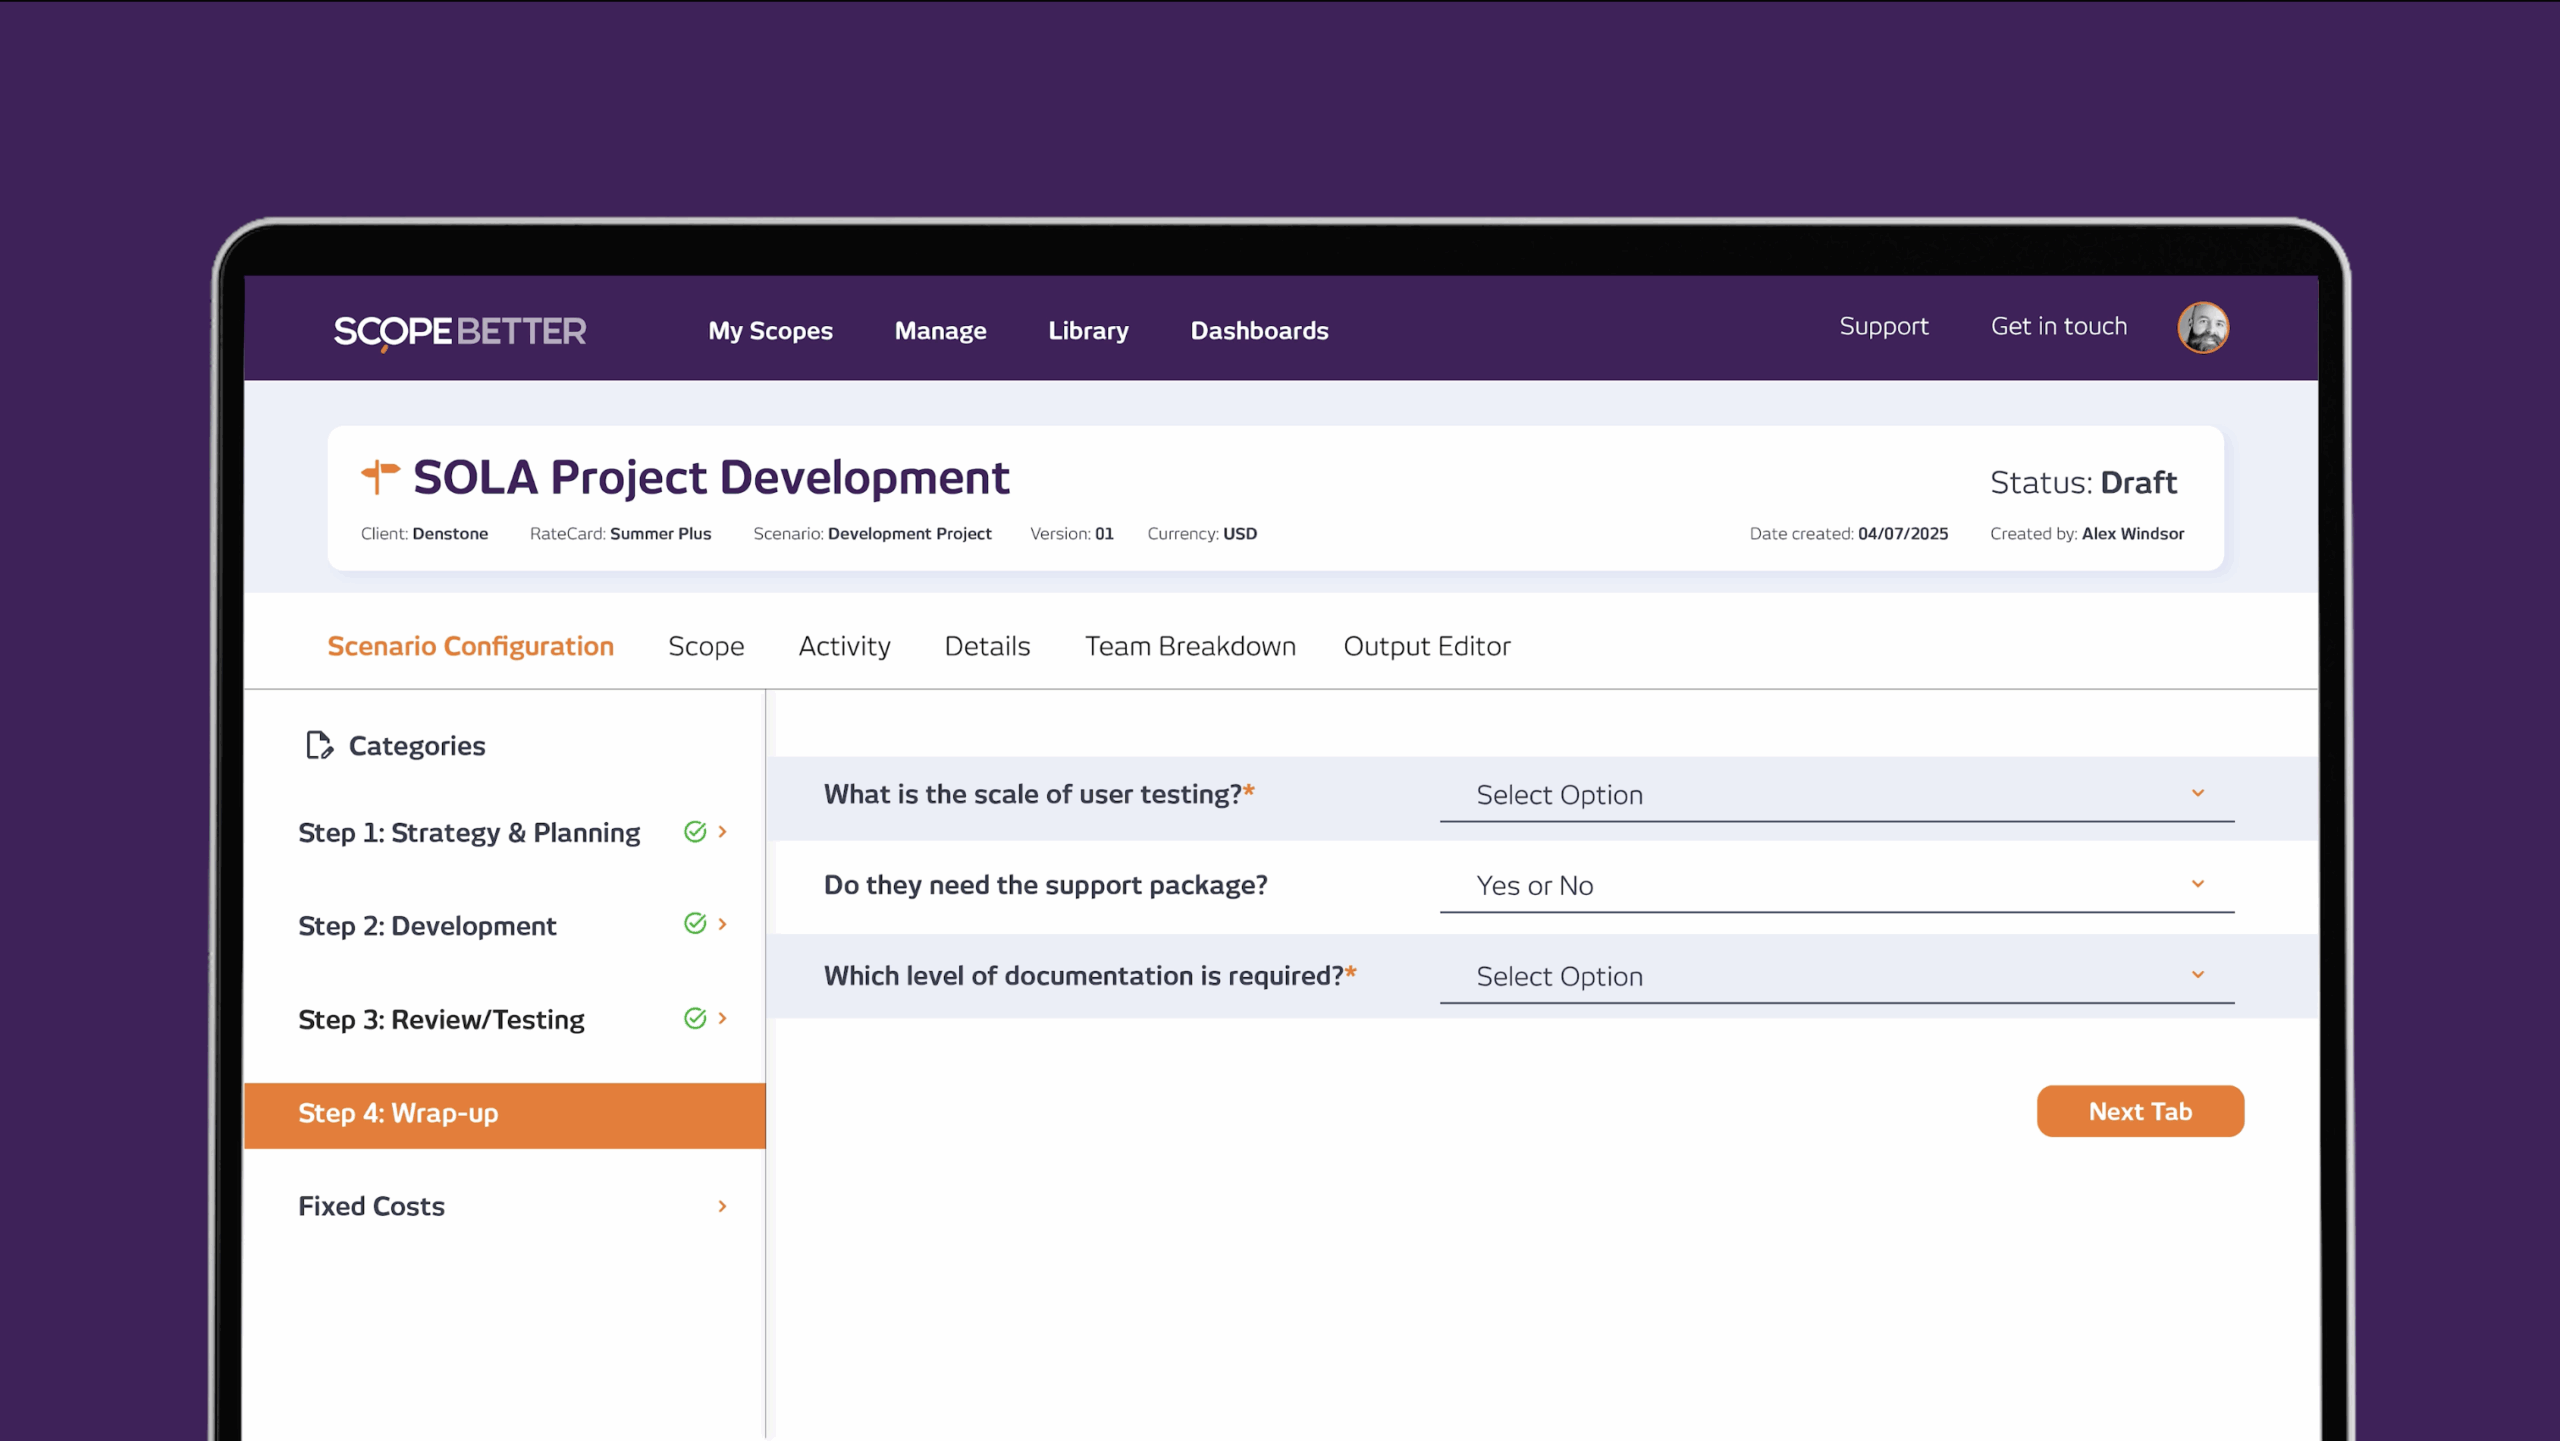Click the green checkmark beside Development
The image size is (2560, 1441).
(695, 924)
